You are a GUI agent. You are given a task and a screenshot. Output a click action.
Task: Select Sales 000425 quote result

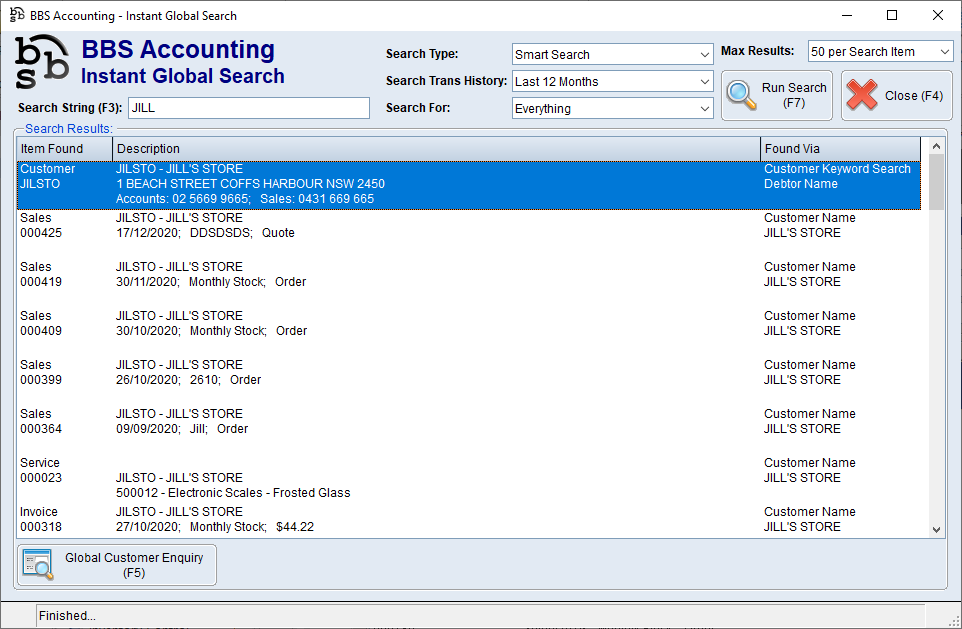coord(400,226)
